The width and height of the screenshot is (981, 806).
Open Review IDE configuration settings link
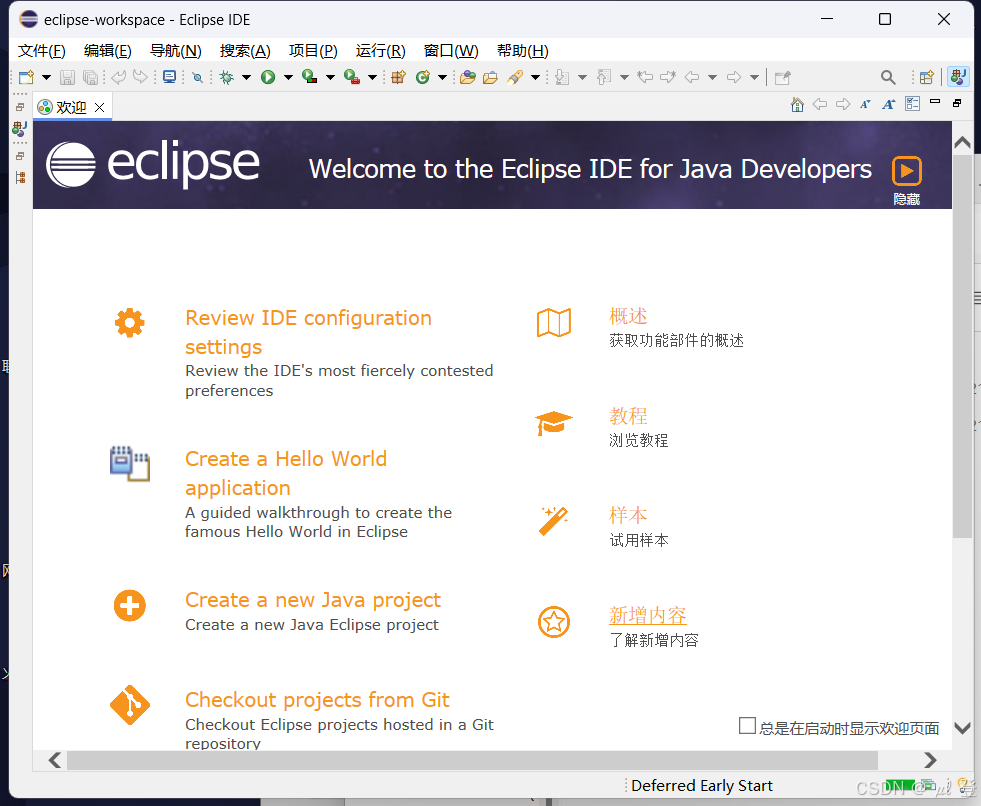[308, 332]
